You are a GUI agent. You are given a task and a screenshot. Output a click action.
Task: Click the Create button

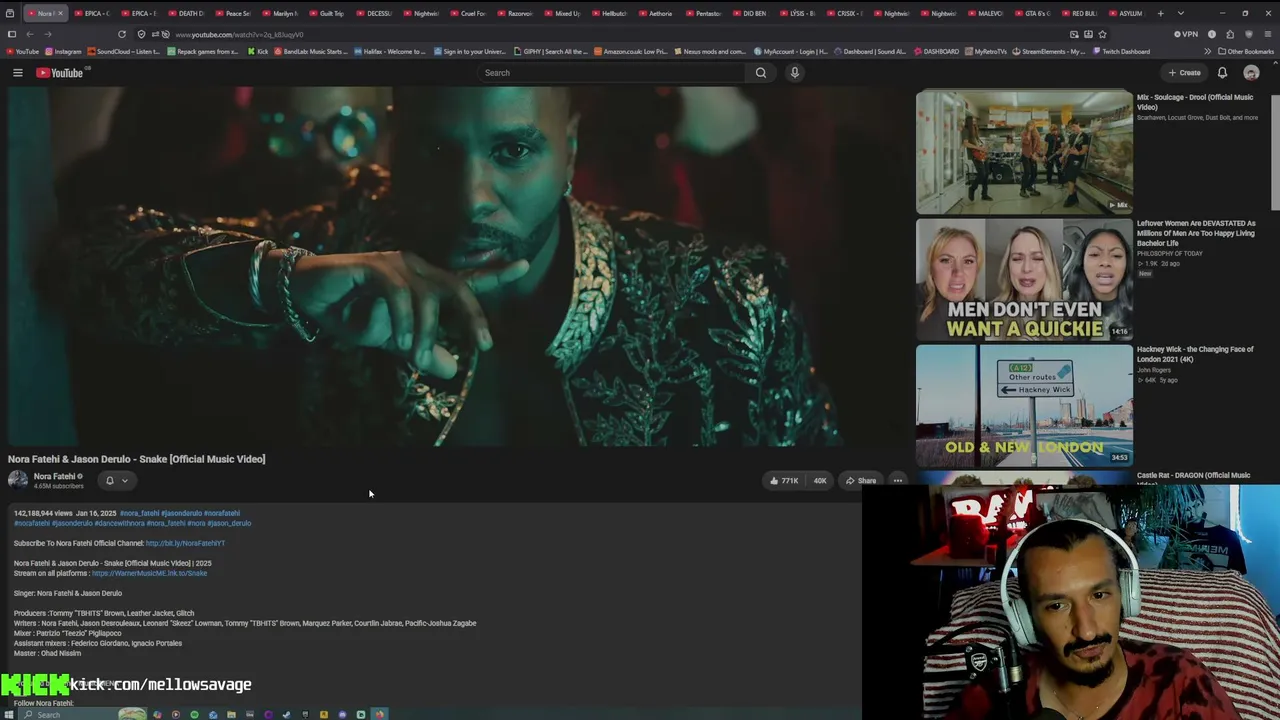[1184, 73]
